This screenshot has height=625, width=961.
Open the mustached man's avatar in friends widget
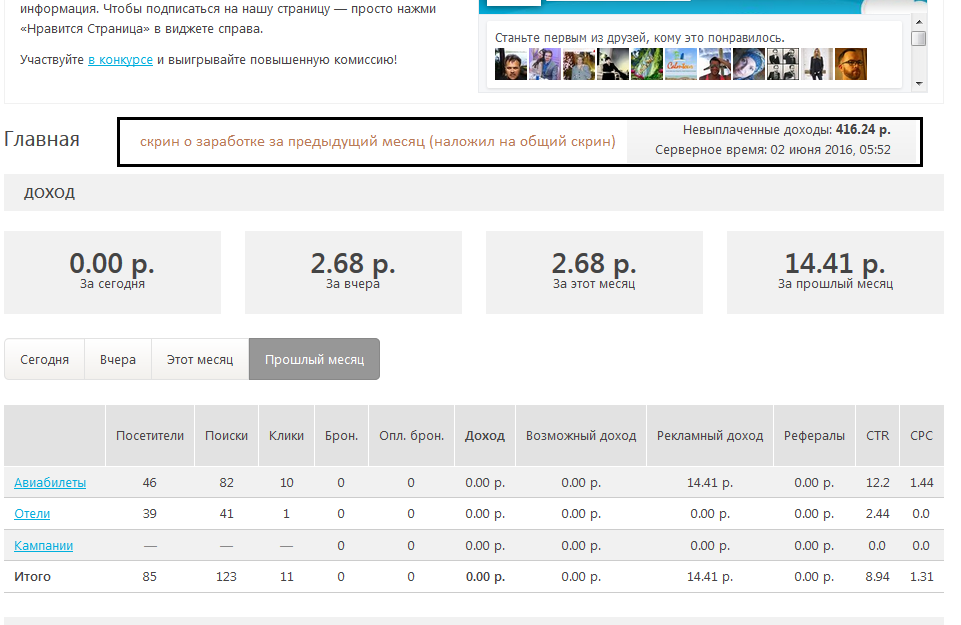pos(511,64)
